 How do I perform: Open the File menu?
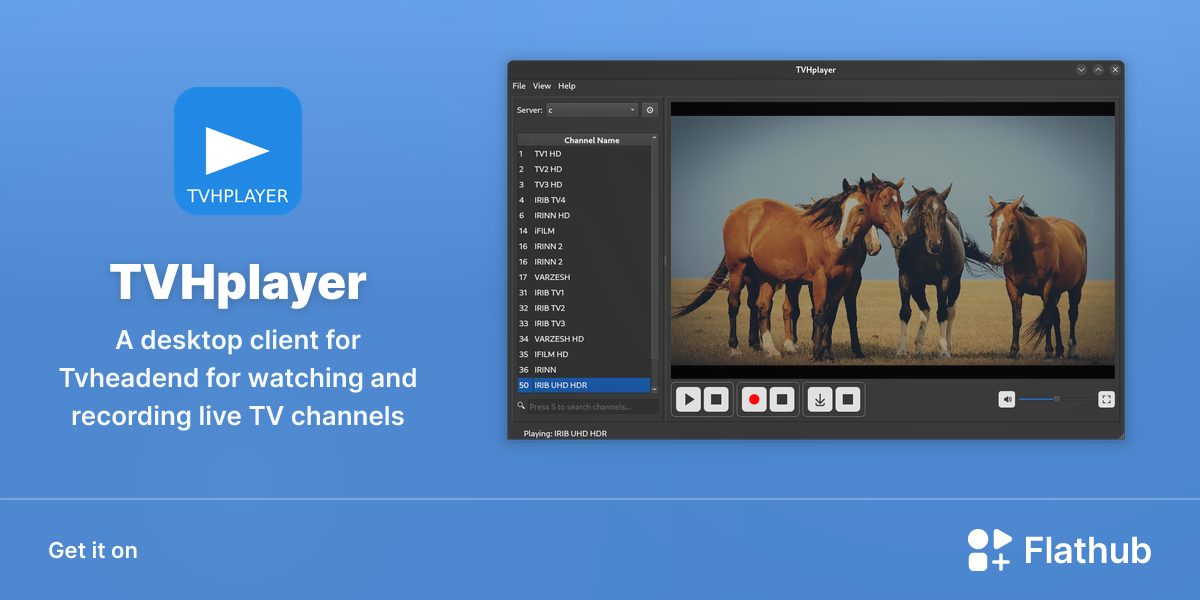click(x=519, y=86)
